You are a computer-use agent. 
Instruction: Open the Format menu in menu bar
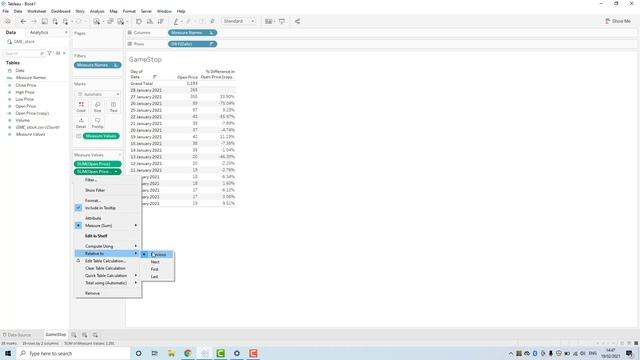coord(129,11)
